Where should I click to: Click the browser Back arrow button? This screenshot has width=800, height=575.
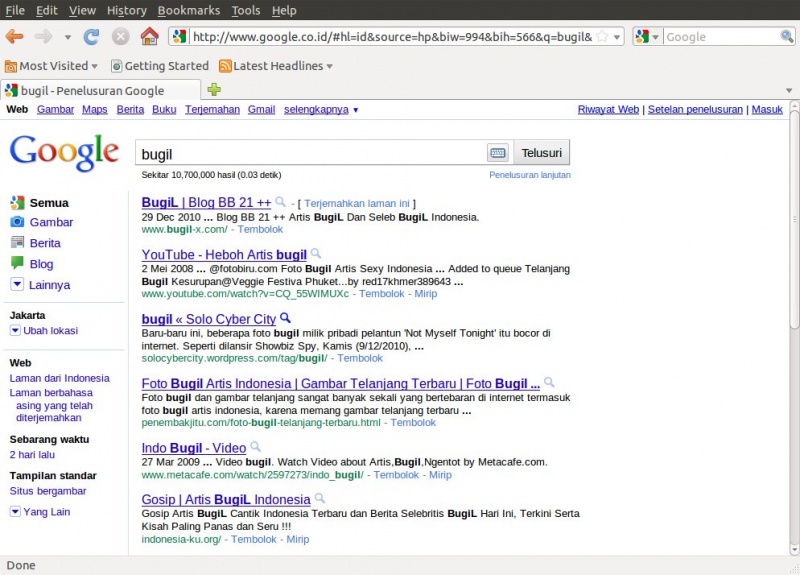click(x=15, y=36)
